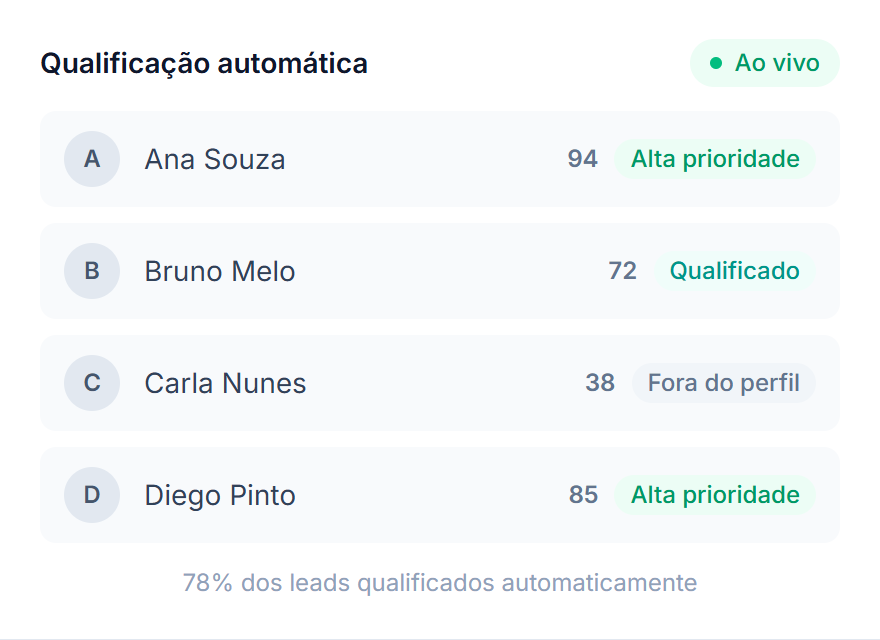Click Bruno Melo's avatar letter B

(92, 271)
